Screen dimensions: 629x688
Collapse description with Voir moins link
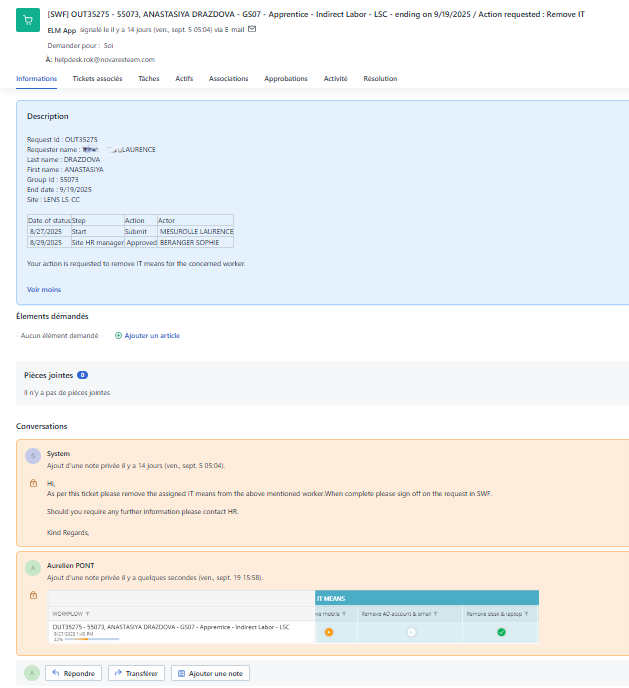[44, 290]
